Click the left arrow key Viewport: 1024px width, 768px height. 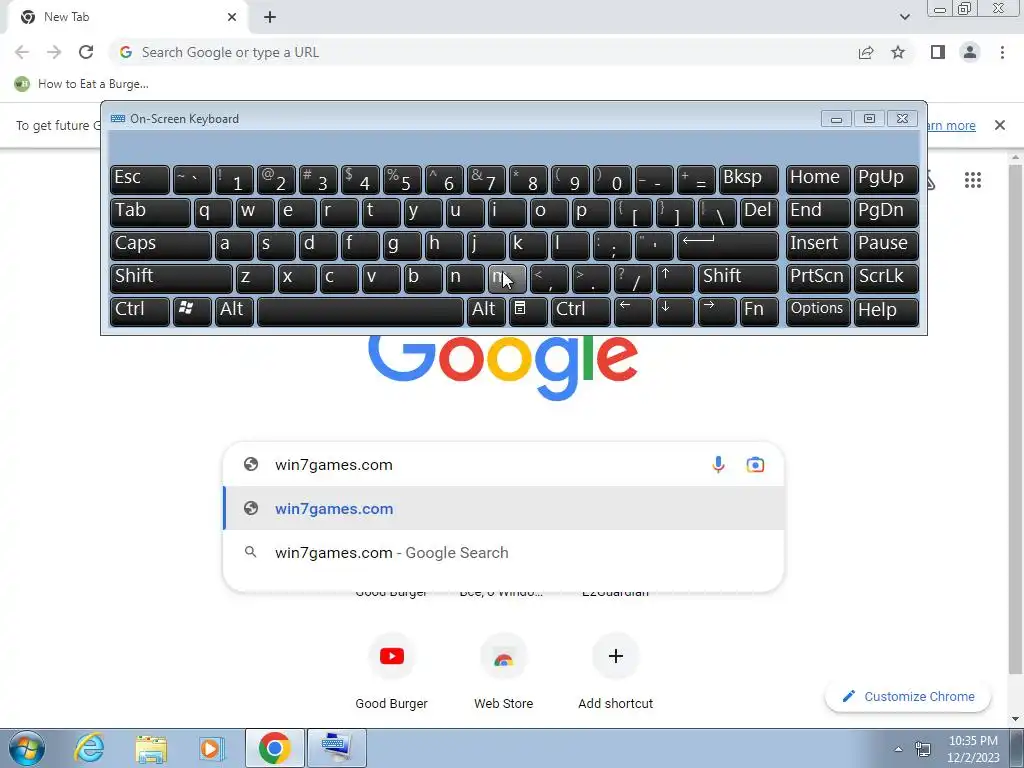[x=633, y=311]
